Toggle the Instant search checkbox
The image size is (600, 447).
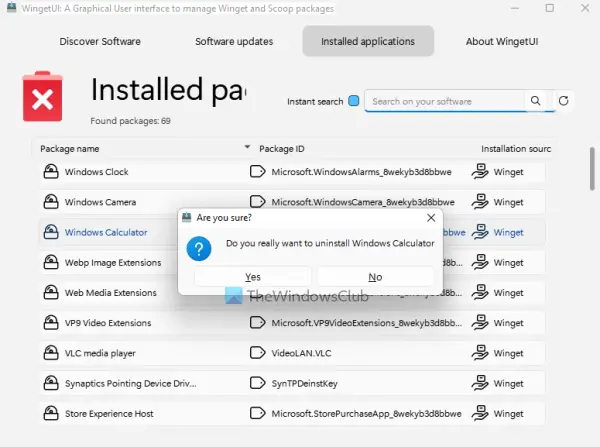pos(354,101)
